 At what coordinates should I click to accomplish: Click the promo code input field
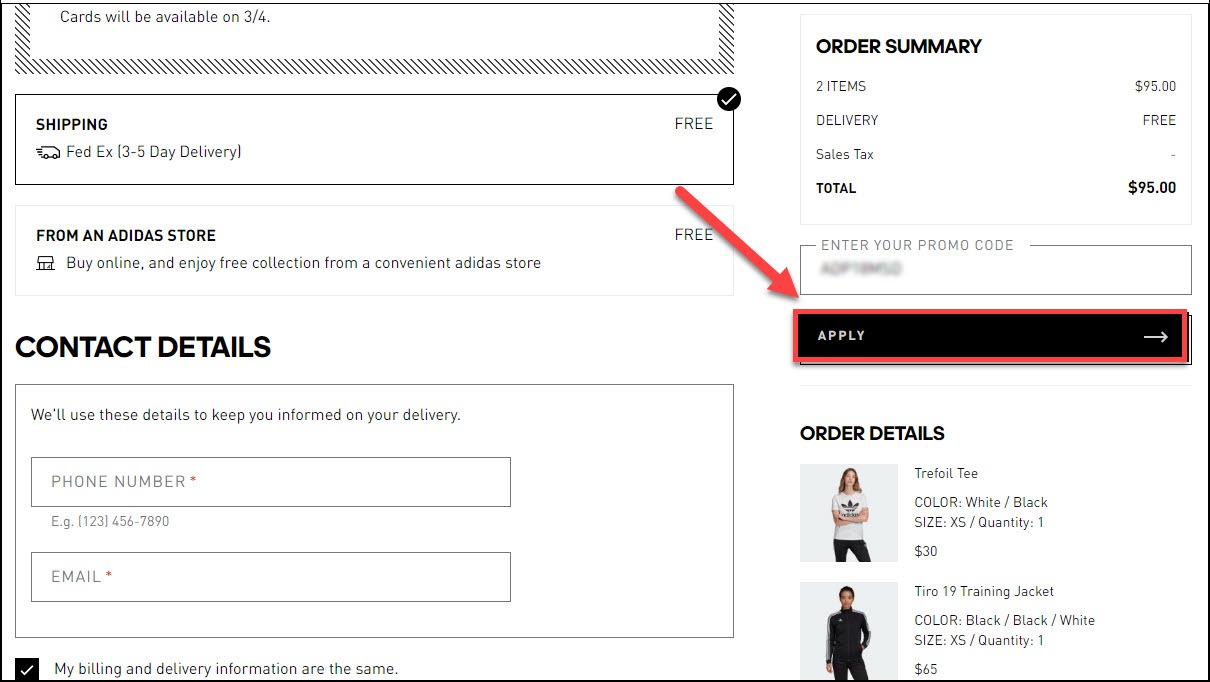[x=994, y=270]
